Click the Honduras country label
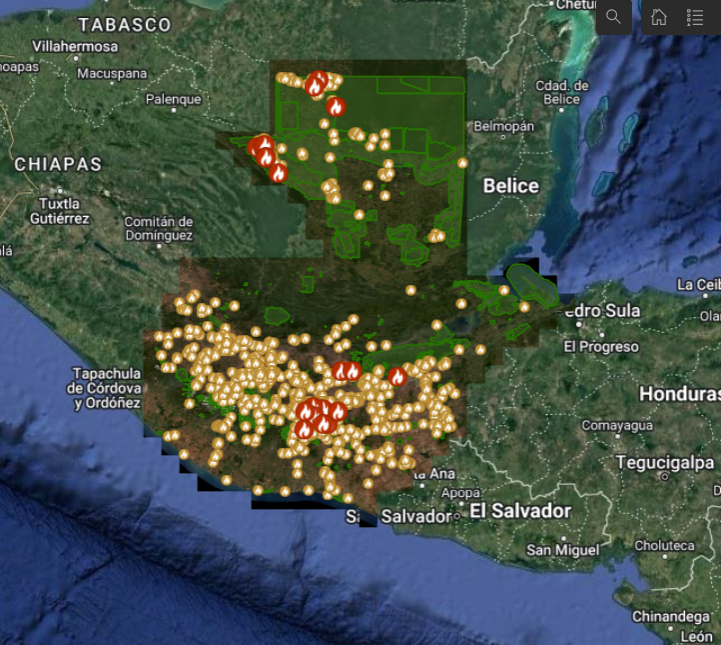The width and height of the screenshot is (721, 645). tap(679, 394)
